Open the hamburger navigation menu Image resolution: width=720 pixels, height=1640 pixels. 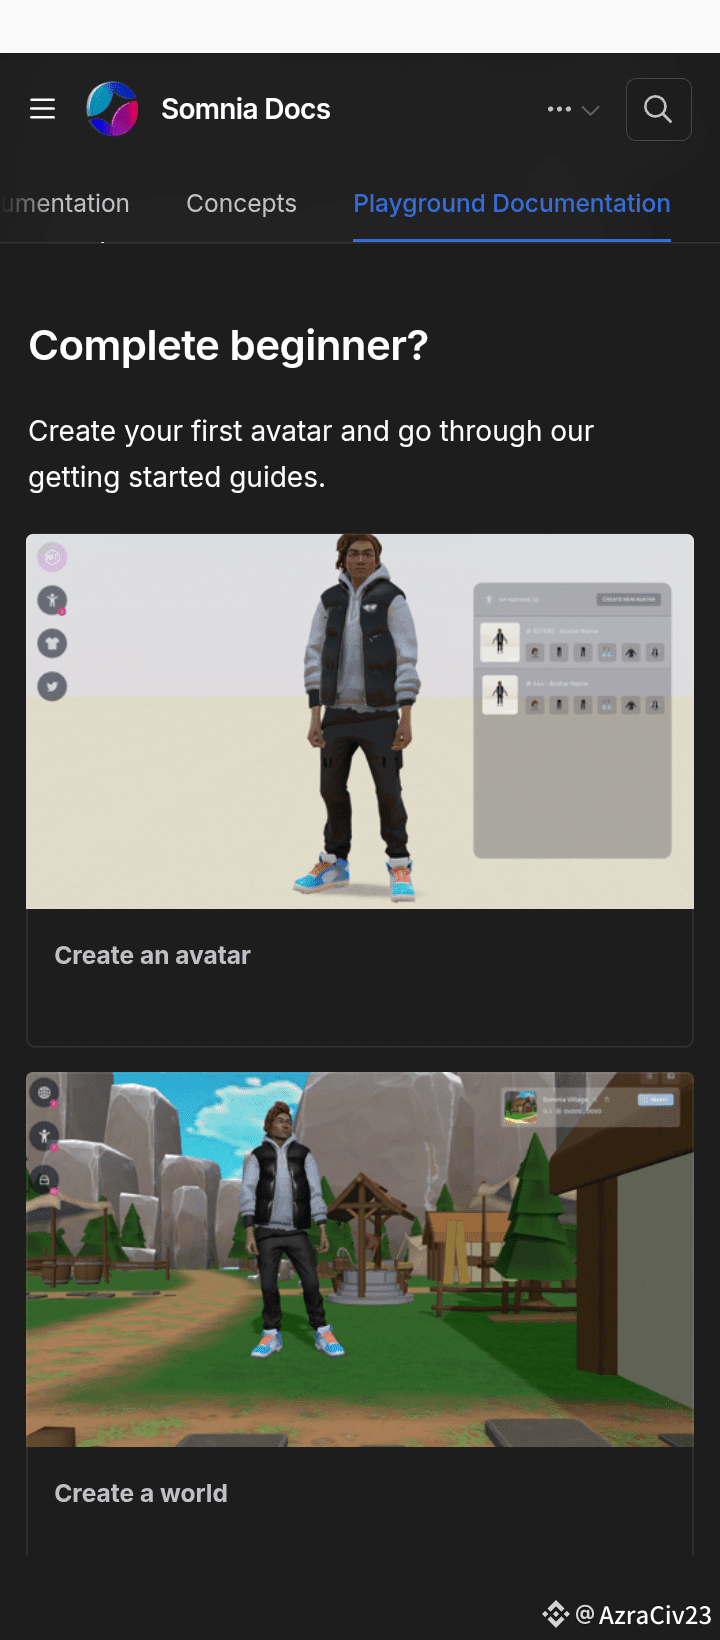[42, 109]
